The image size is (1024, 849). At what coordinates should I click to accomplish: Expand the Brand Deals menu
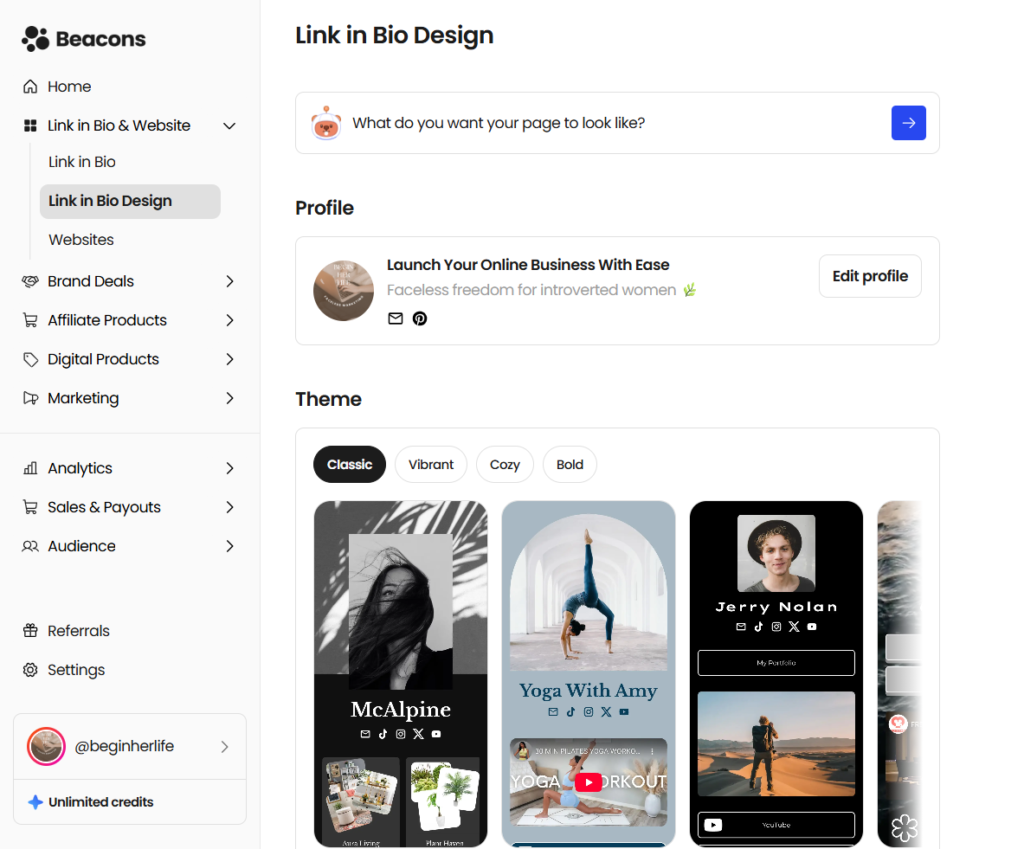point(229,282)
